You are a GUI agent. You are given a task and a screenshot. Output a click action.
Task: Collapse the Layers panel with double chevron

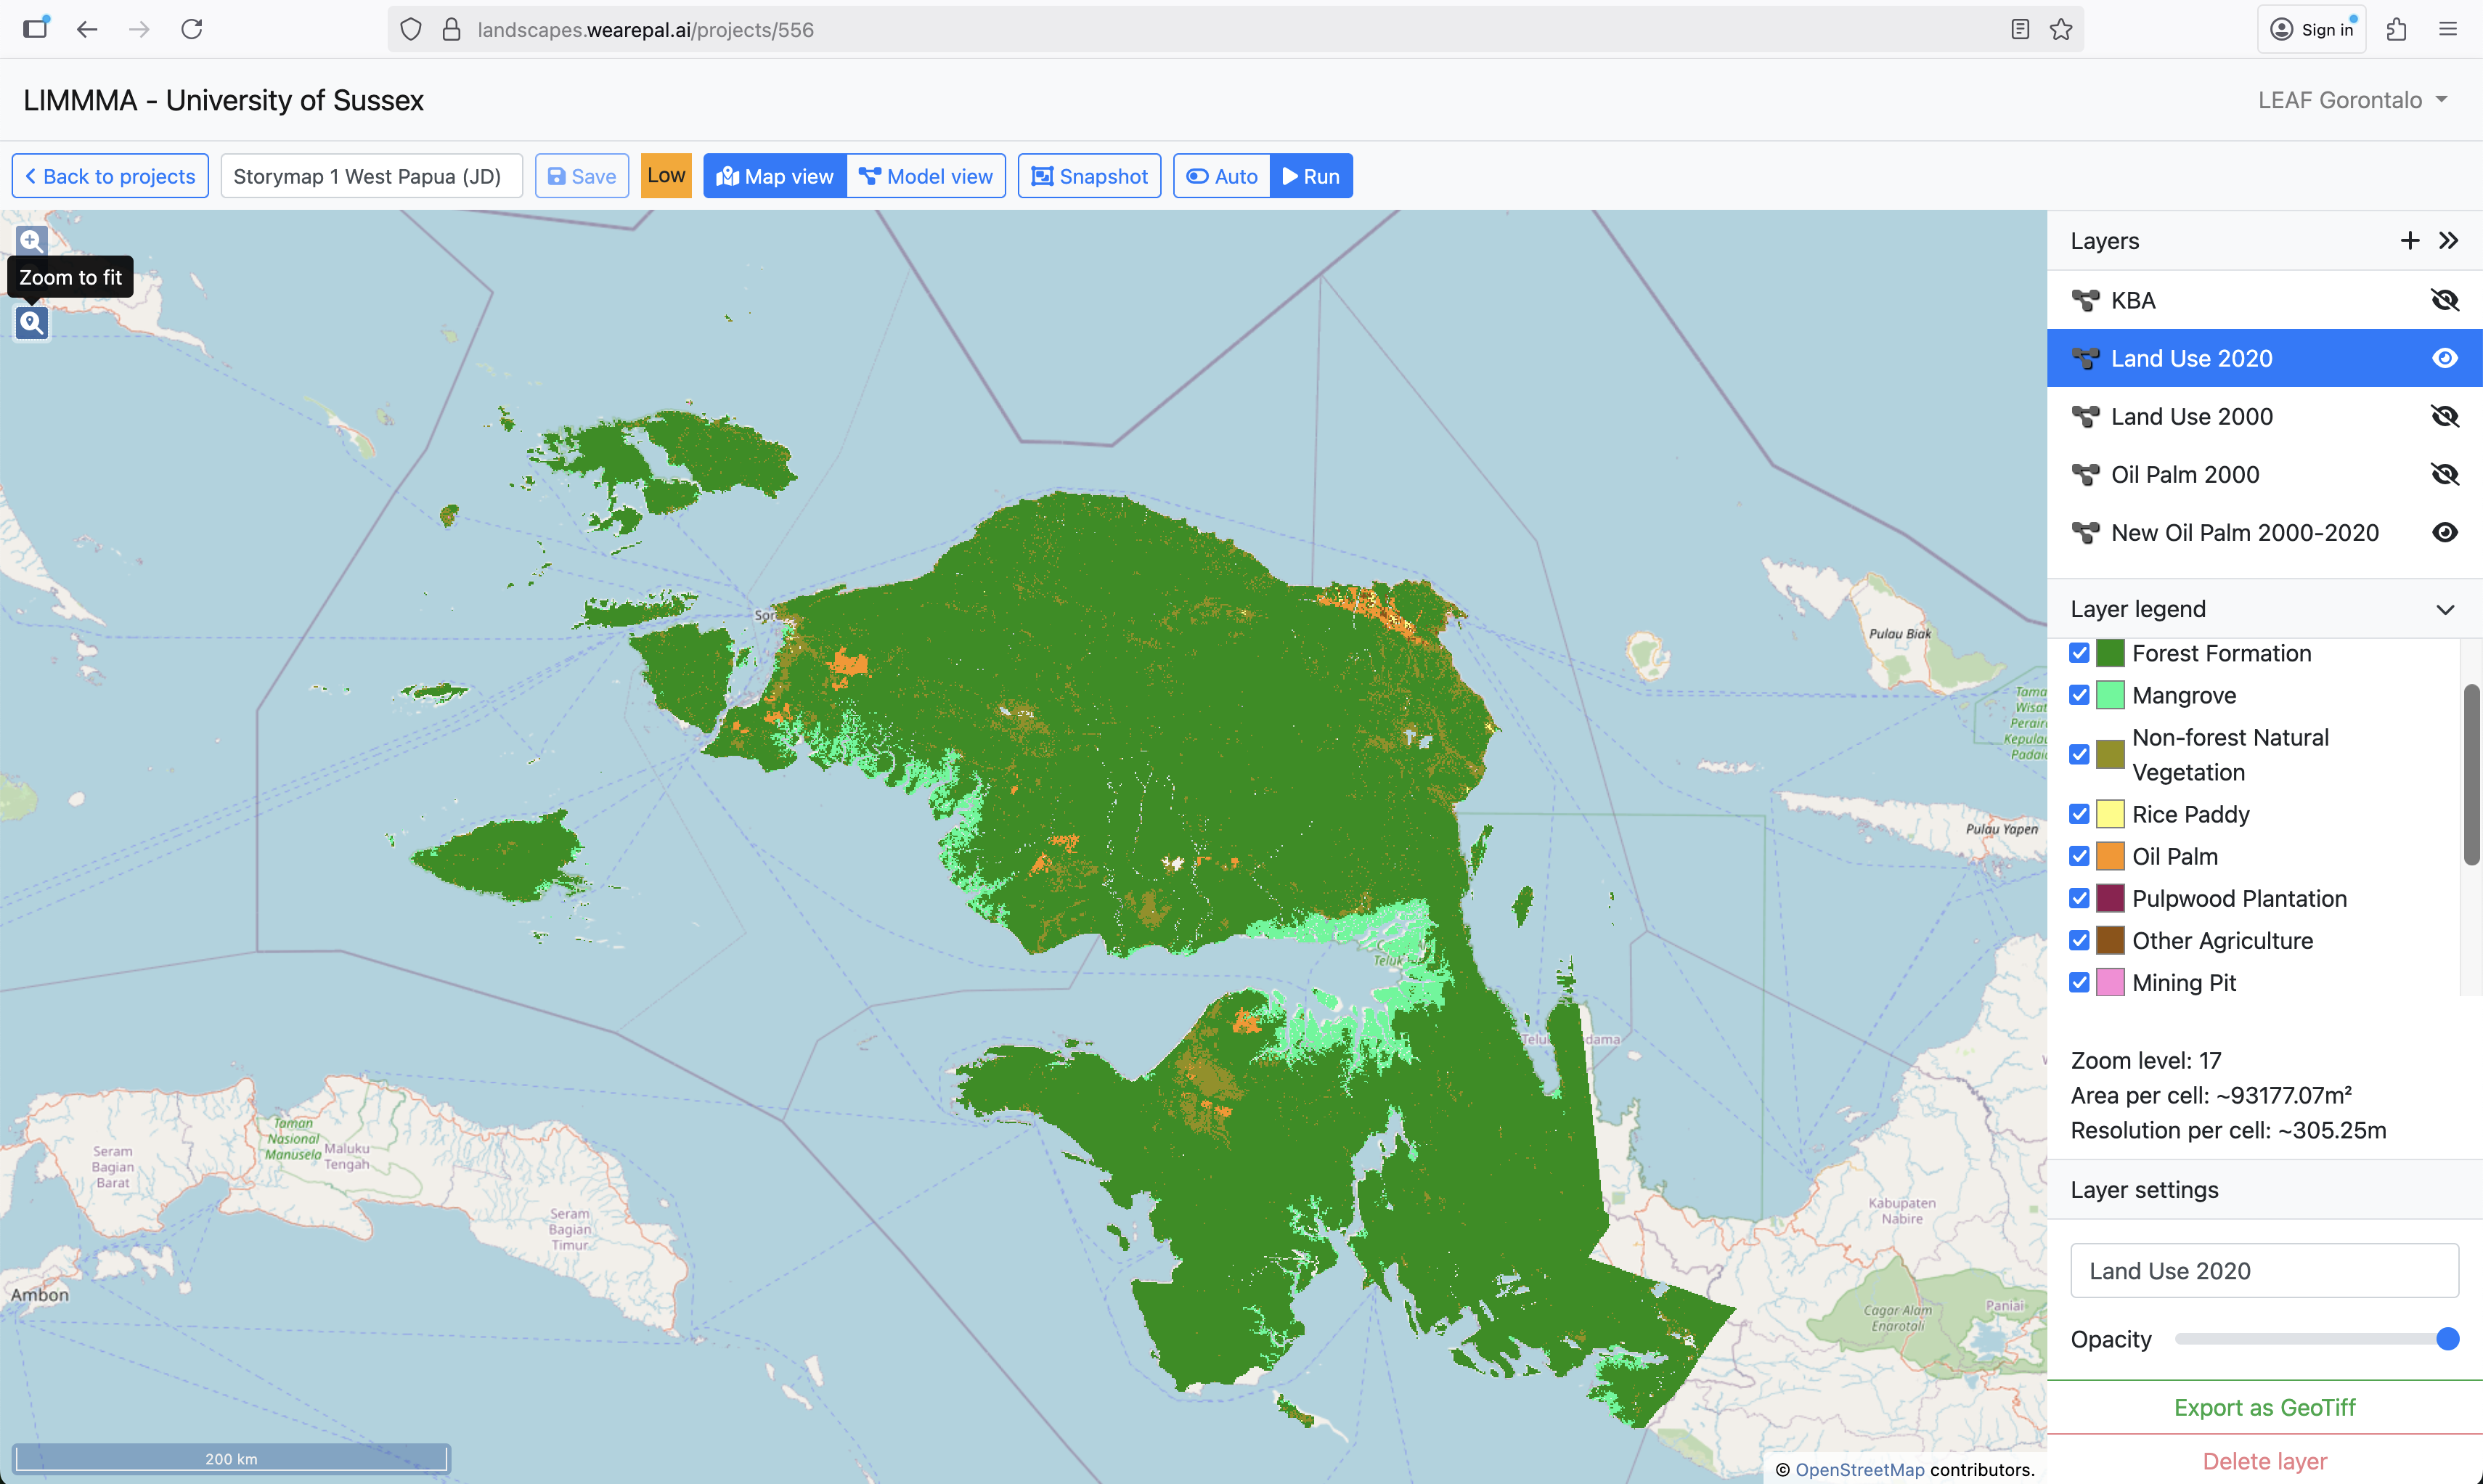[2448, 241]
